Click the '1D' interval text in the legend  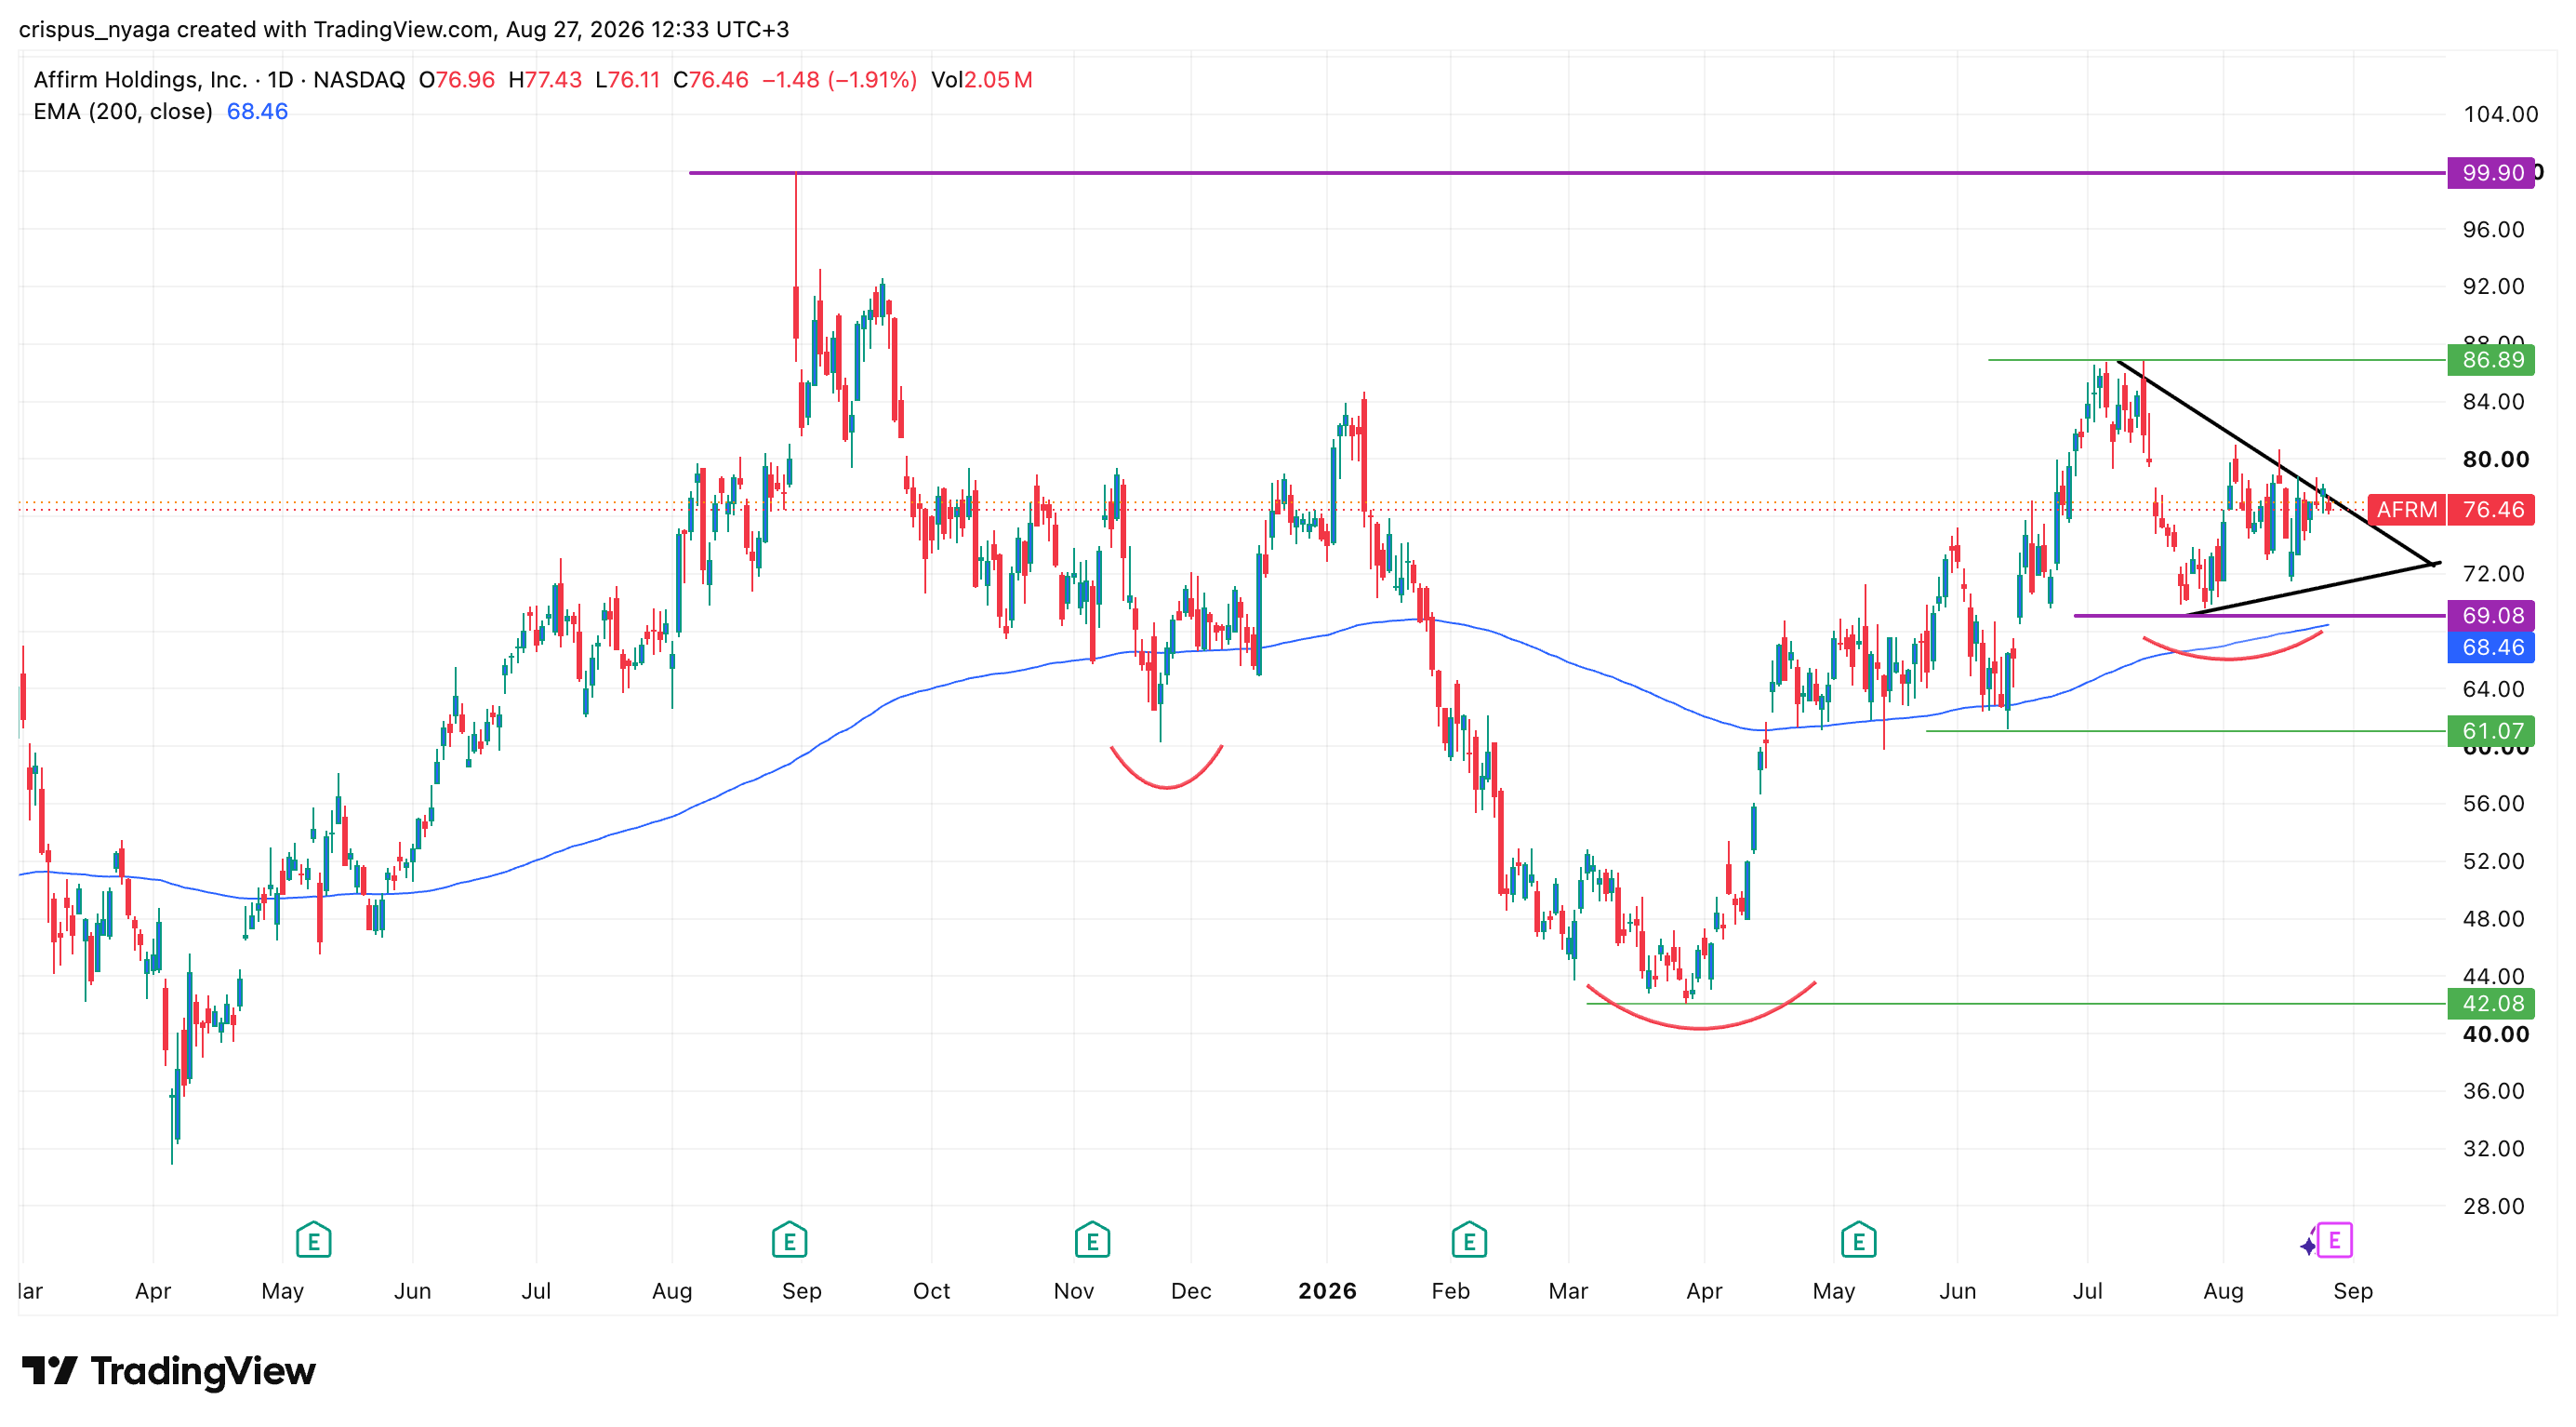pyautogui.click(x=280, y=80)
